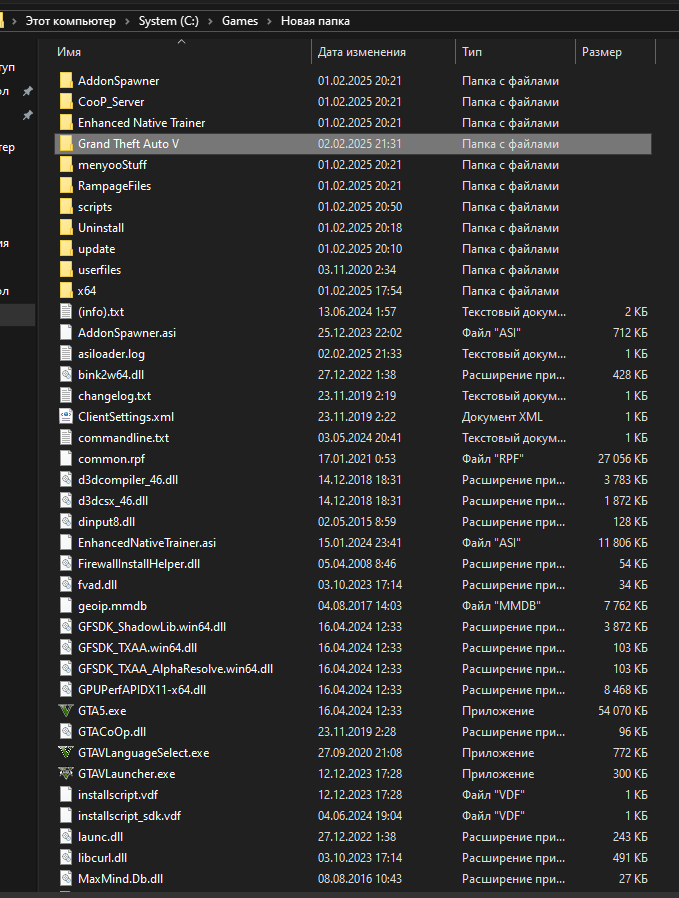The height and width of the screenshot is (898, 679).
Task: Select GPUPerfAPIDX11-x64.dll file name
Action: point(142,690)
